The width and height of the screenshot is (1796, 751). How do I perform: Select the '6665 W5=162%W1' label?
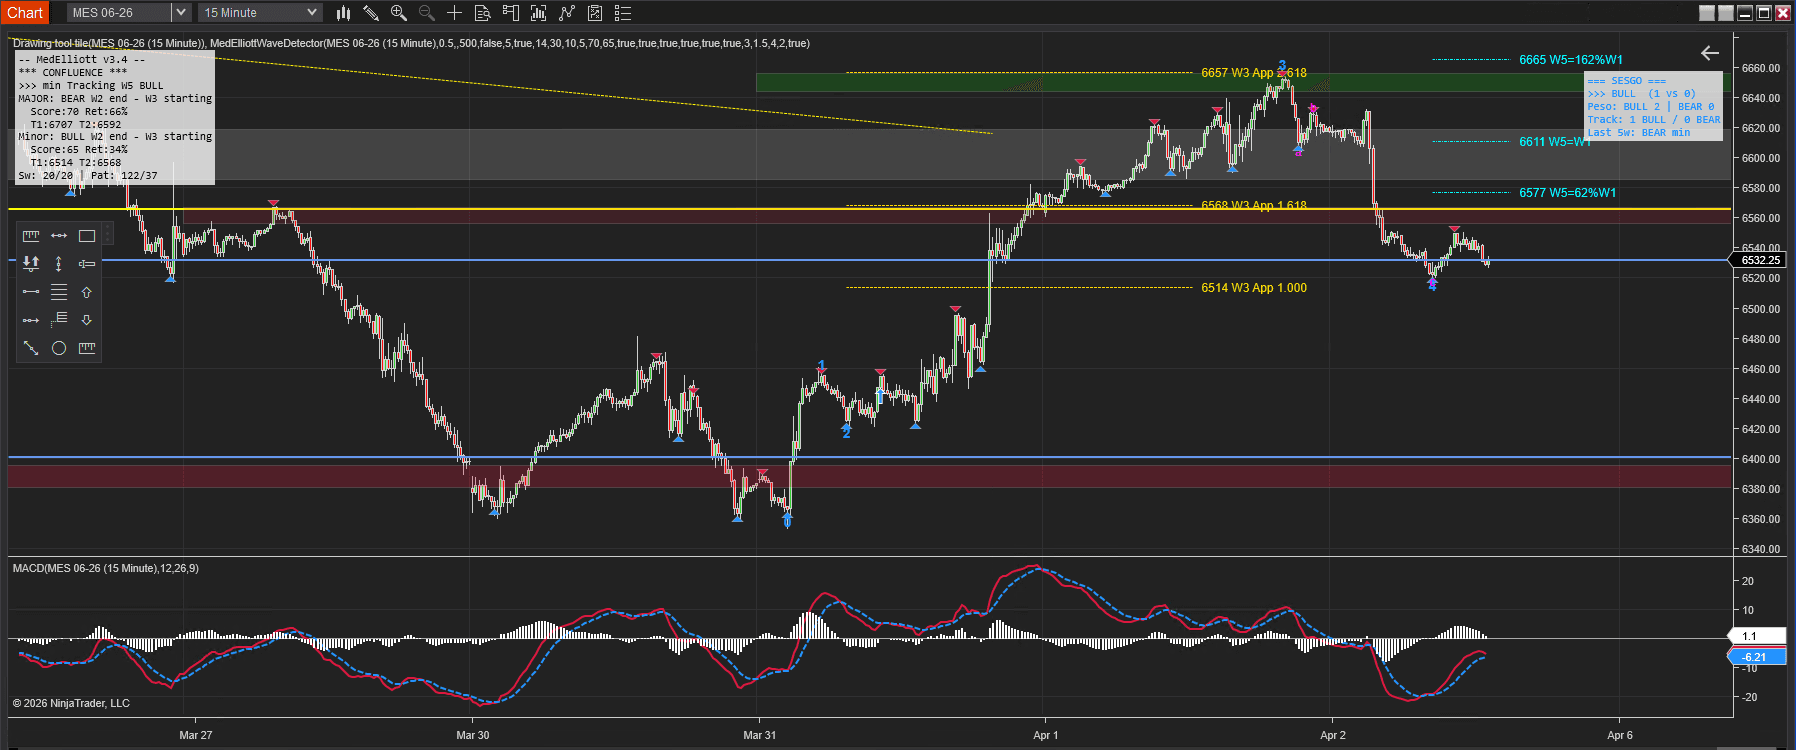[x=1571, y=60]
